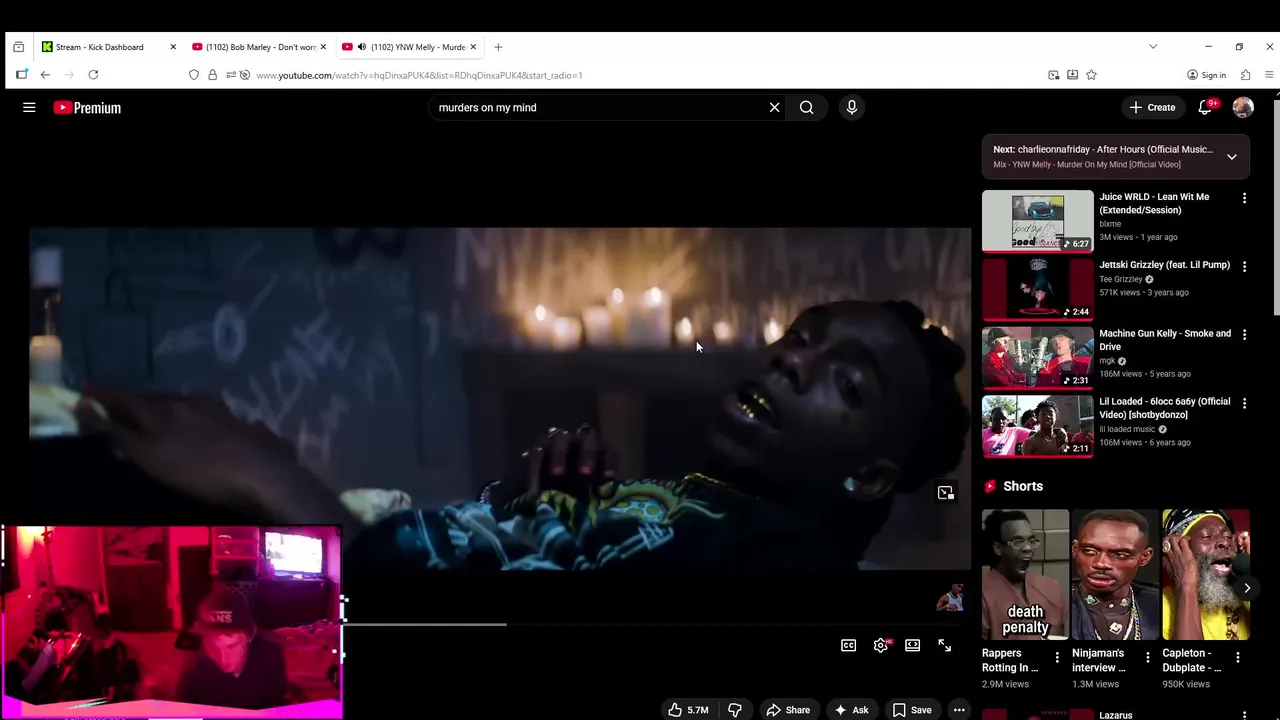Open the tracking protection shield
Viewport: 1280px width, 720px height.
tap(194, 75)
